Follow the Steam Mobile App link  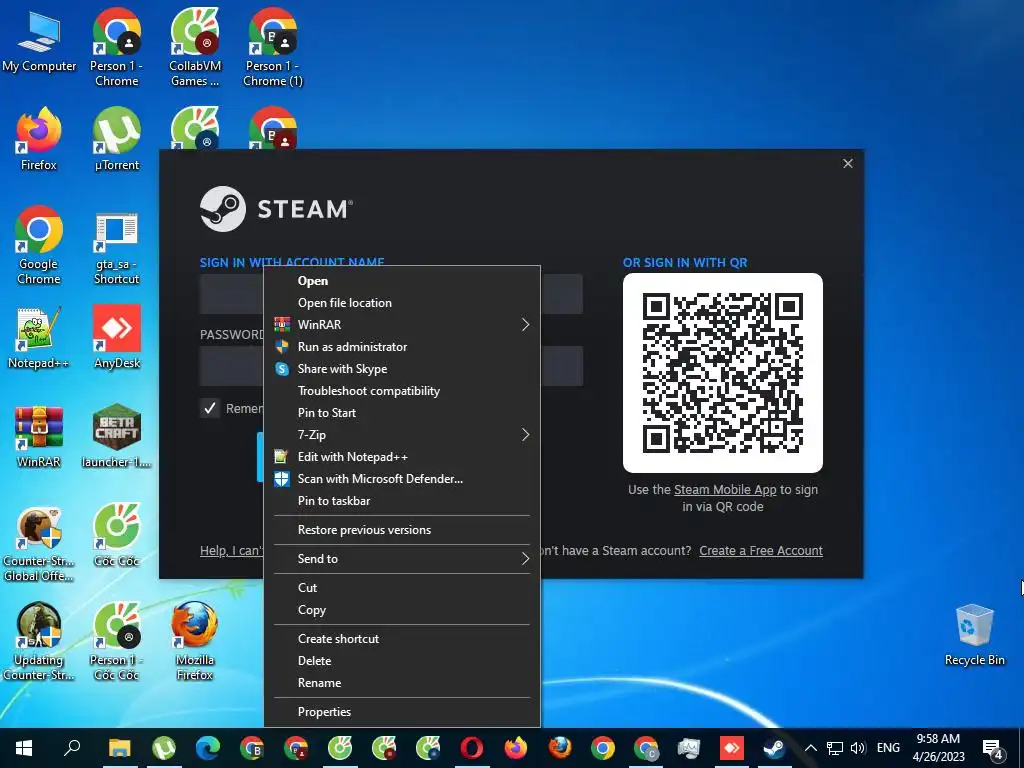point(725,490)
